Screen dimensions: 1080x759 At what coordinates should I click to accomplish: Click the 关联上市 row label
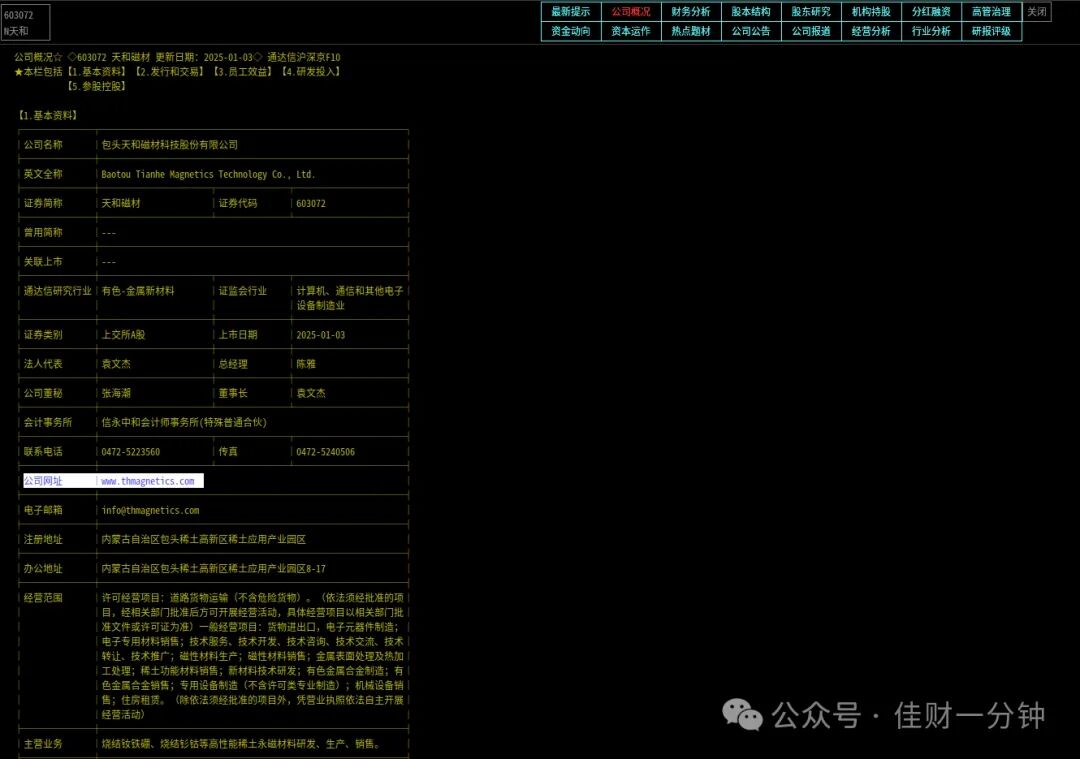pos(43,262)
